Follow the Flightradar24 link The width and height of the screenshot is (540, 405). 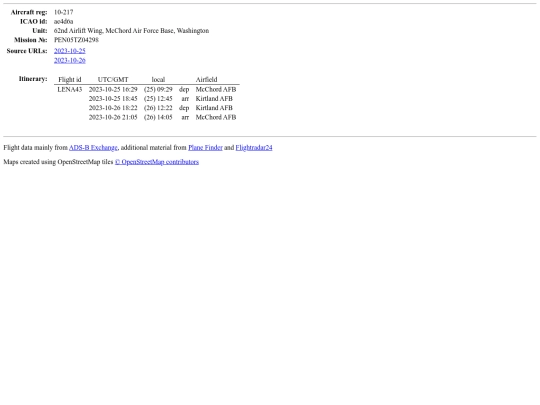(254, 148)
